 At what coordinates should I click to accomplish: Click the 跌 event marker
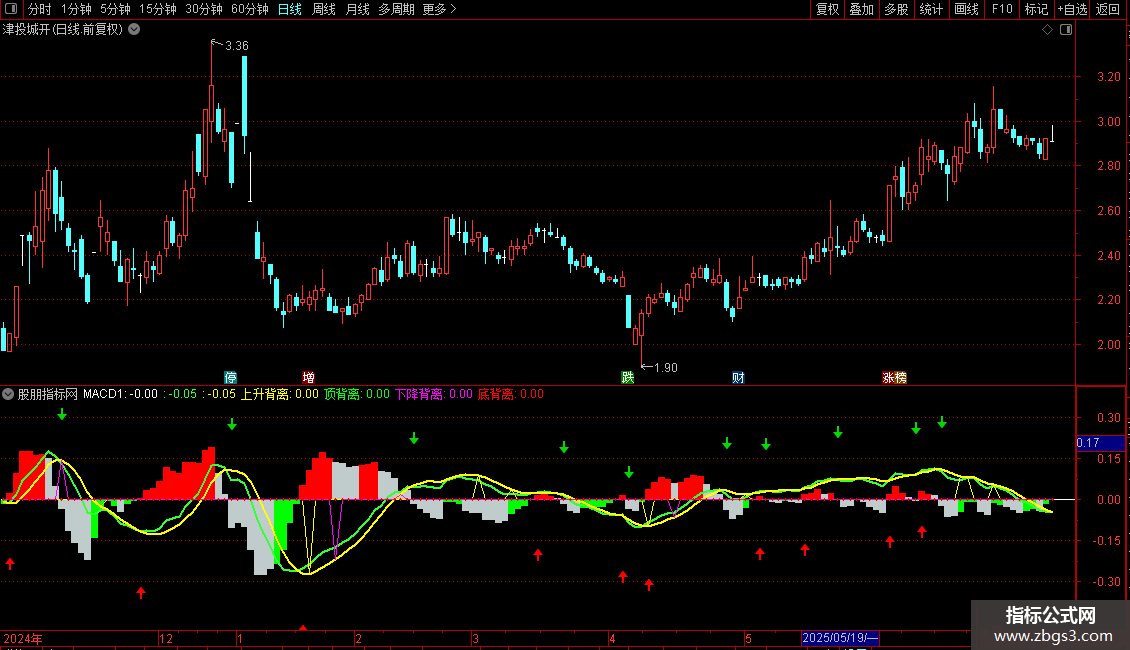(628, 378)
